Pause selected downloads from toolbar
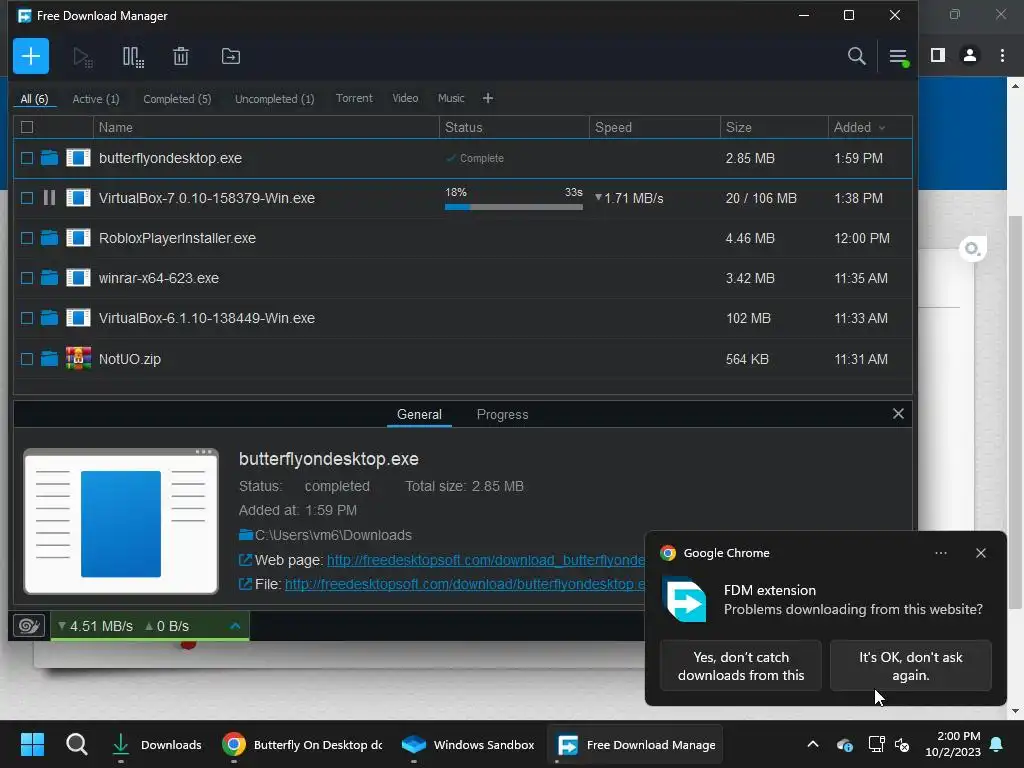 133,57
